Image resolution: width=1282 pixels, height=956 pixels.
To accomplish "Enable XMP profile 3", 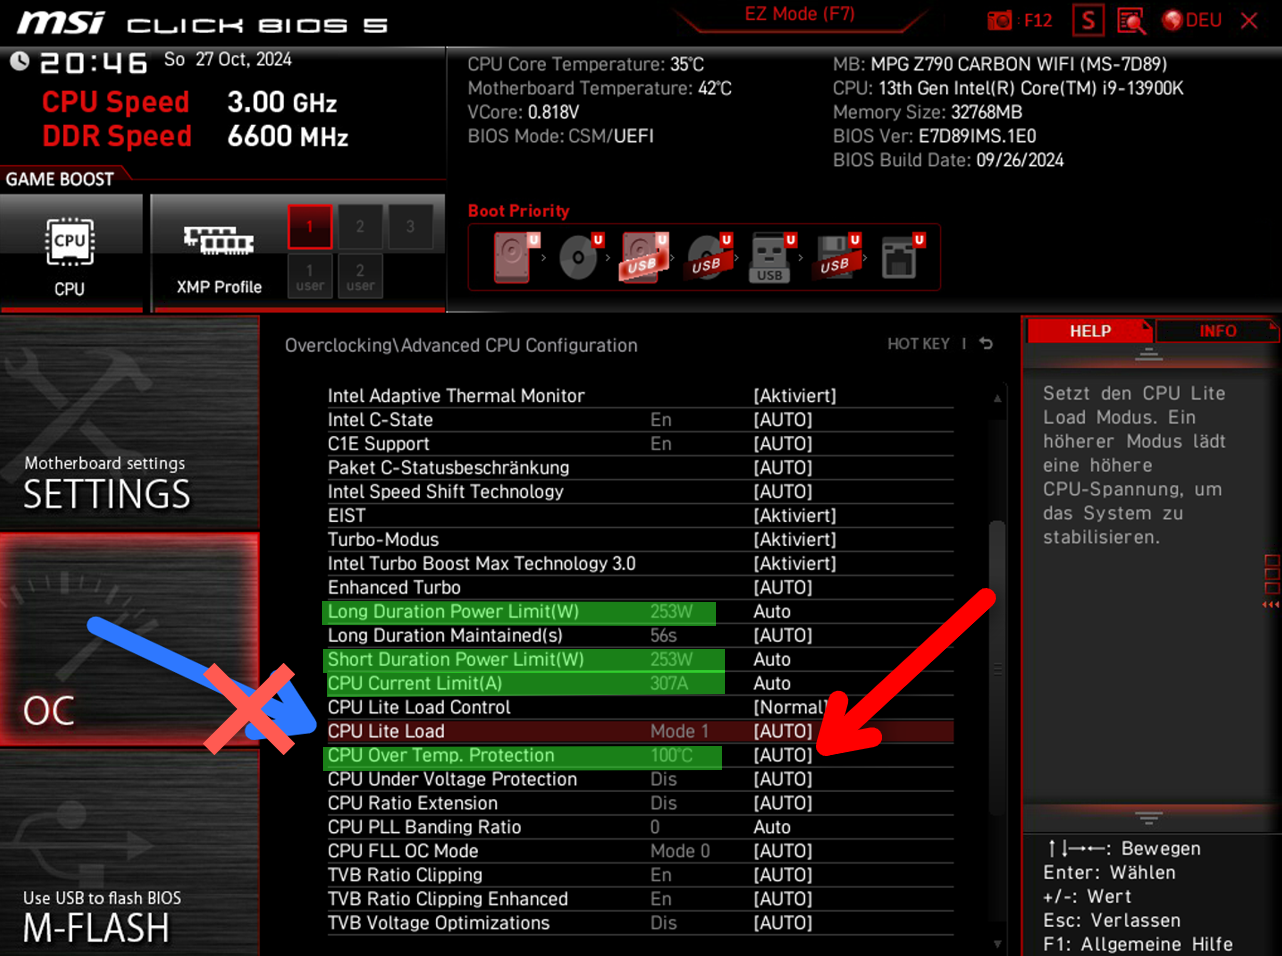I will click(410, 227).
